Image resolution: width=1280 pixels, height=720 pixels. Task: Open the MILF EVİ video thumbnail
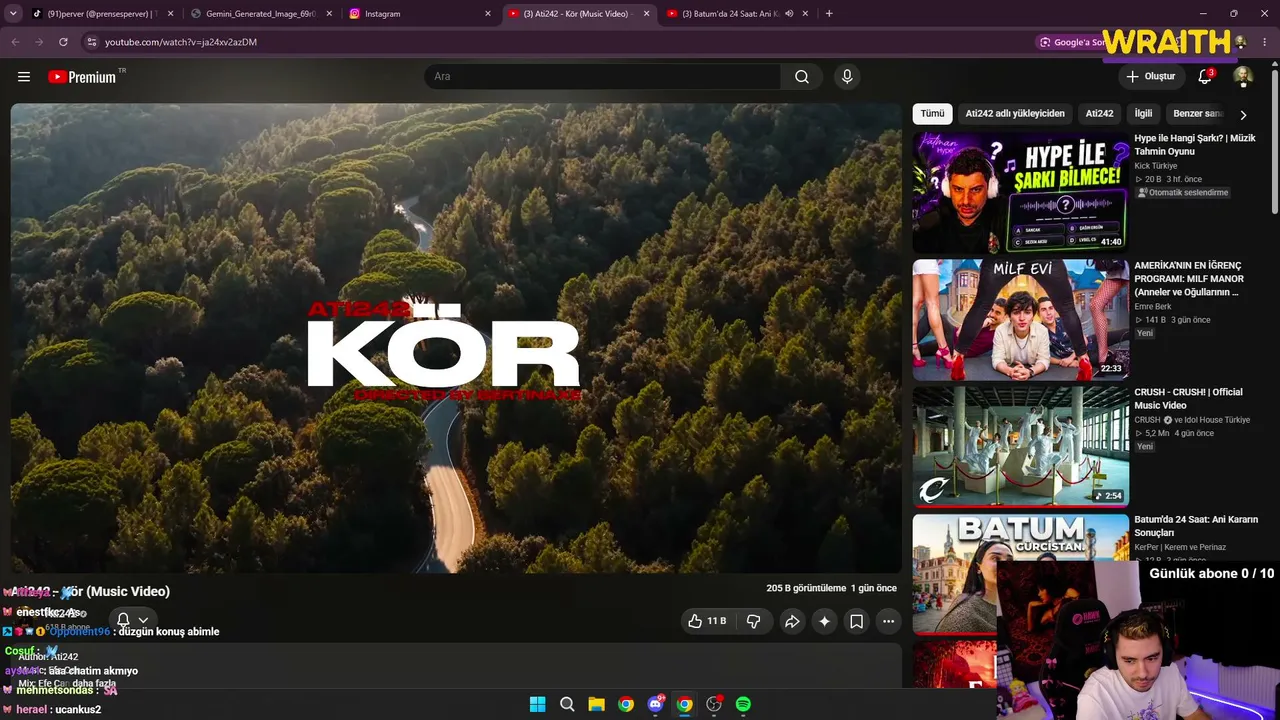pyautogui.click(x=1020, y=320)
